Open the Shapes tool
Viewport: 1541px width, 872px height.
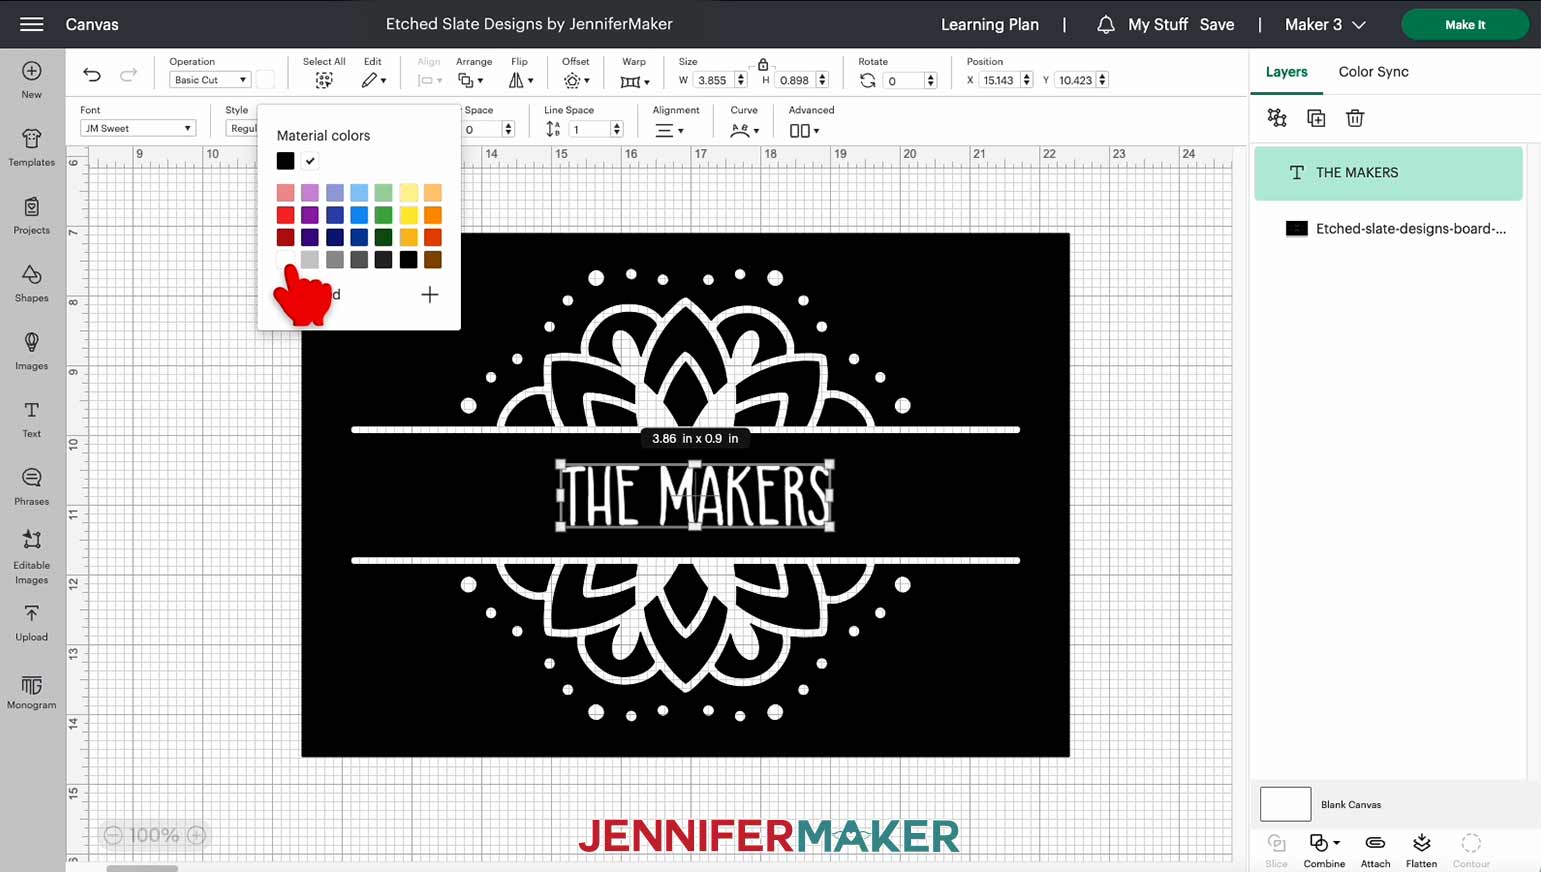pos(31,283)
